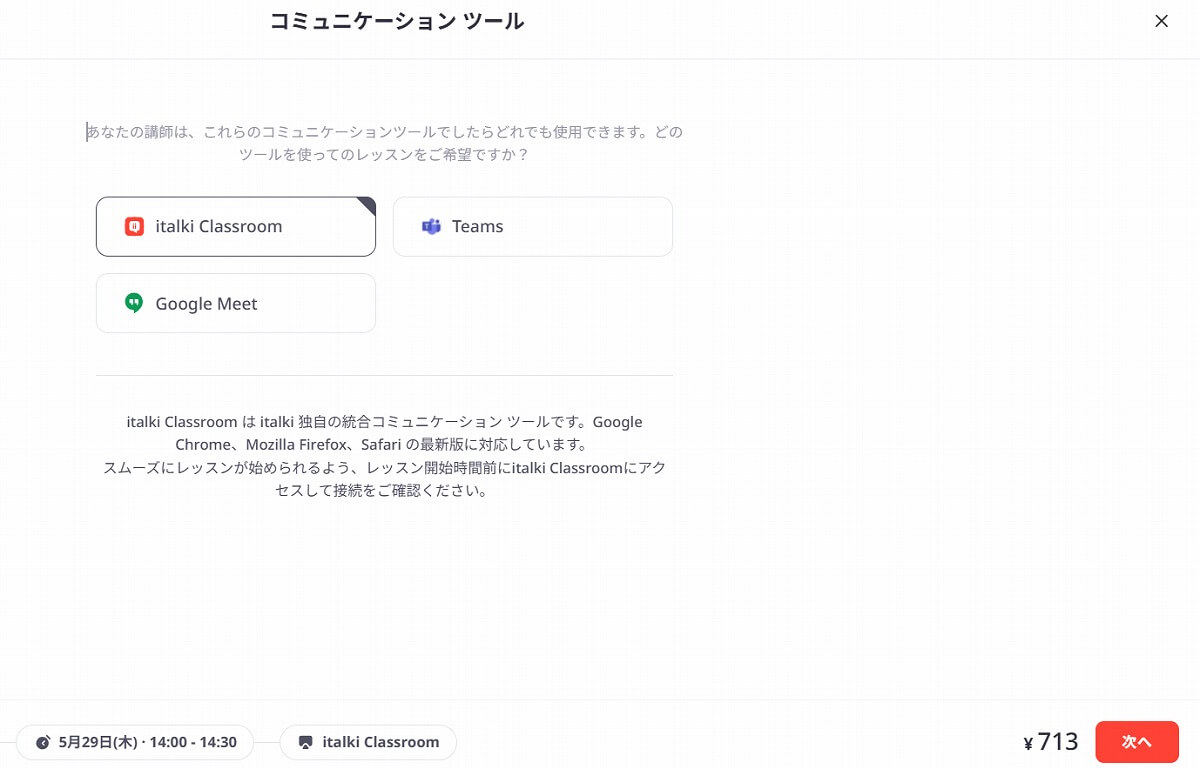Viewport: 1200px width, 769px height.
Task: Close the communication tool dialog
Action: tap(1161, 21)
